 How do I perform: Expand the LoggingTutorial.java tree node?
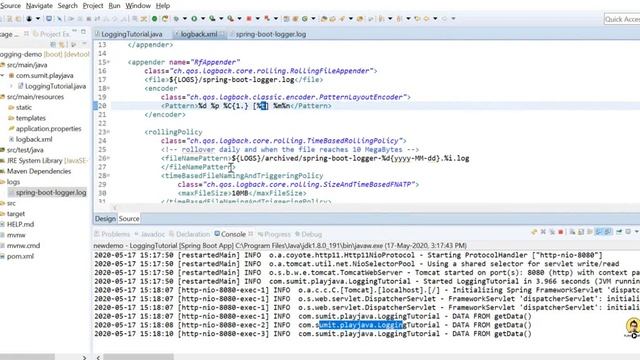coord(11,86)
